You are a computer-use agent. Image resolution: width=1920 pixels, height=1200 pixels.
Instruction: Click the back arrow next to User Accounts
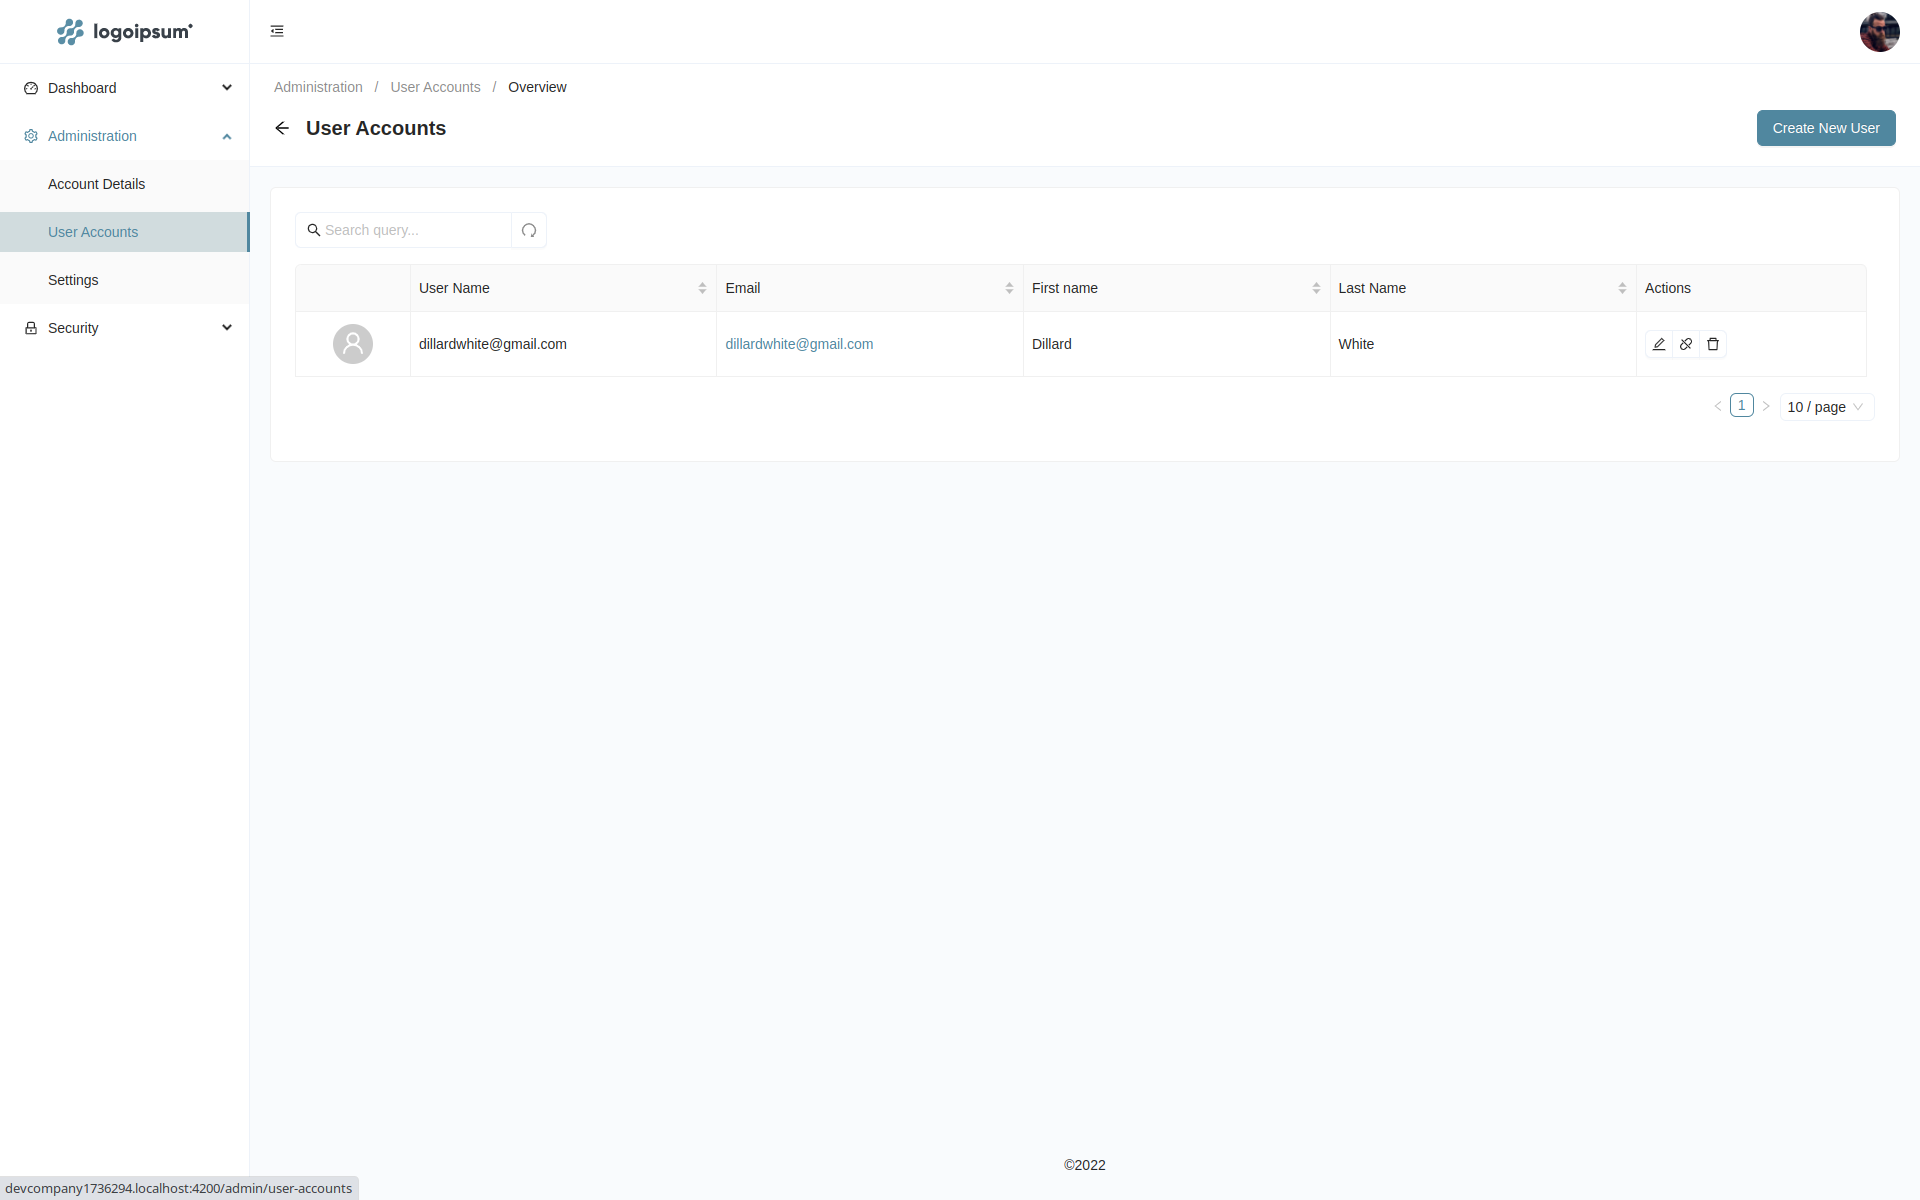click(x=282, y=128)
